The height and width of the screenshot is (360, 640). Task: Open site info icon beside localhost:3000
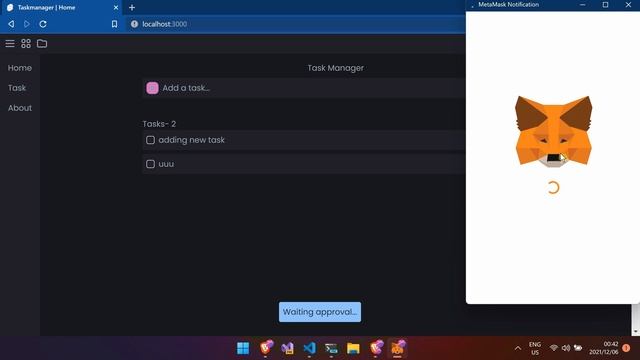pos(134,24)
